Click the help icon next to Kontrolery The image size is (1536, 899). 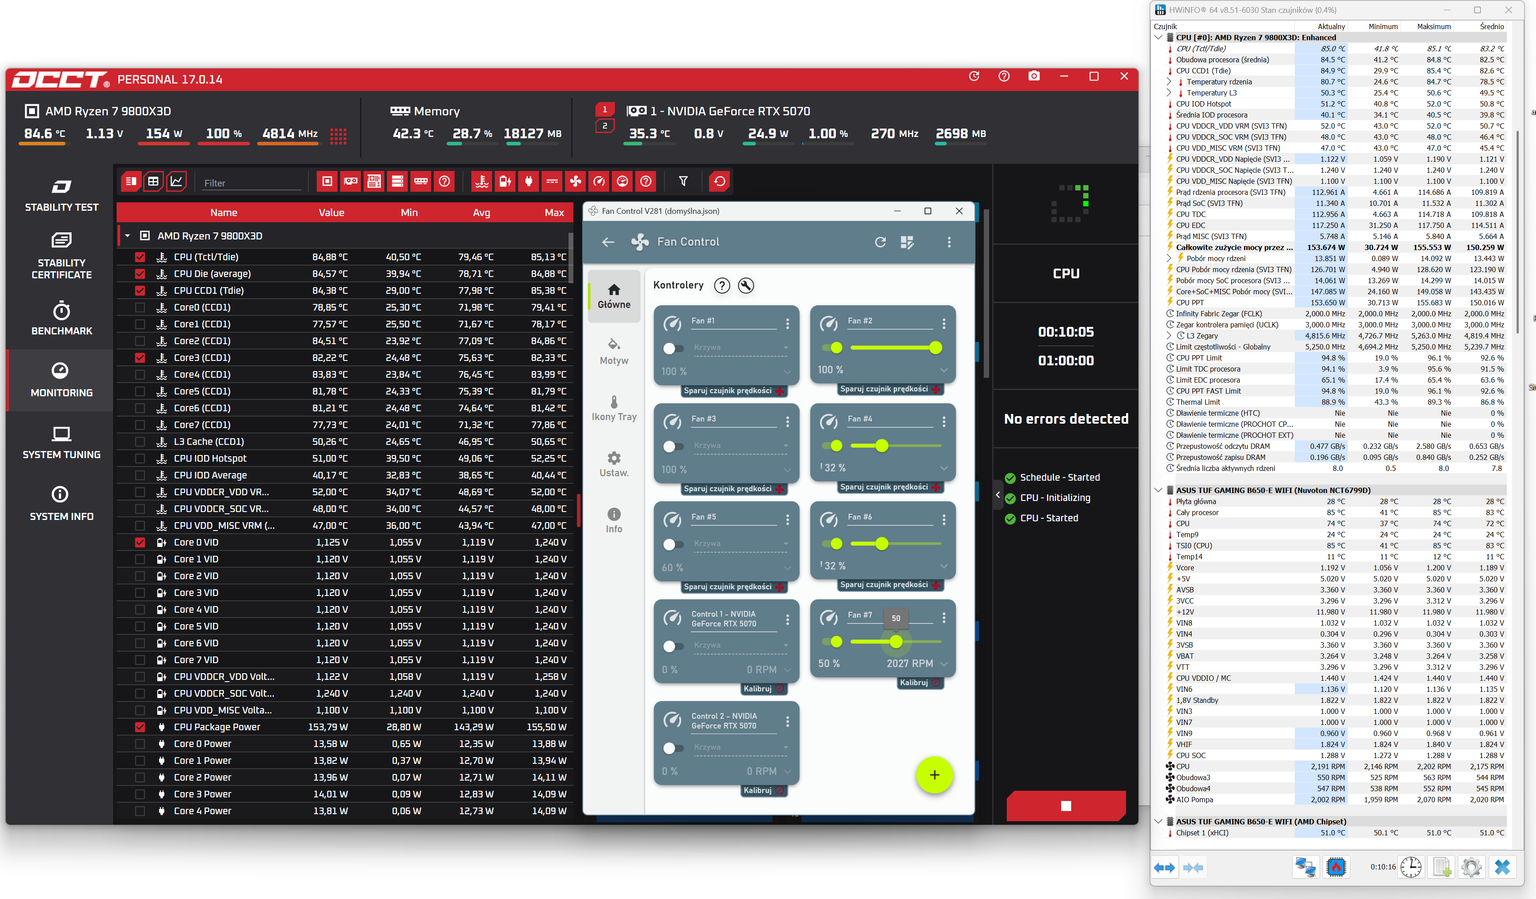click(x=722, y=285)
